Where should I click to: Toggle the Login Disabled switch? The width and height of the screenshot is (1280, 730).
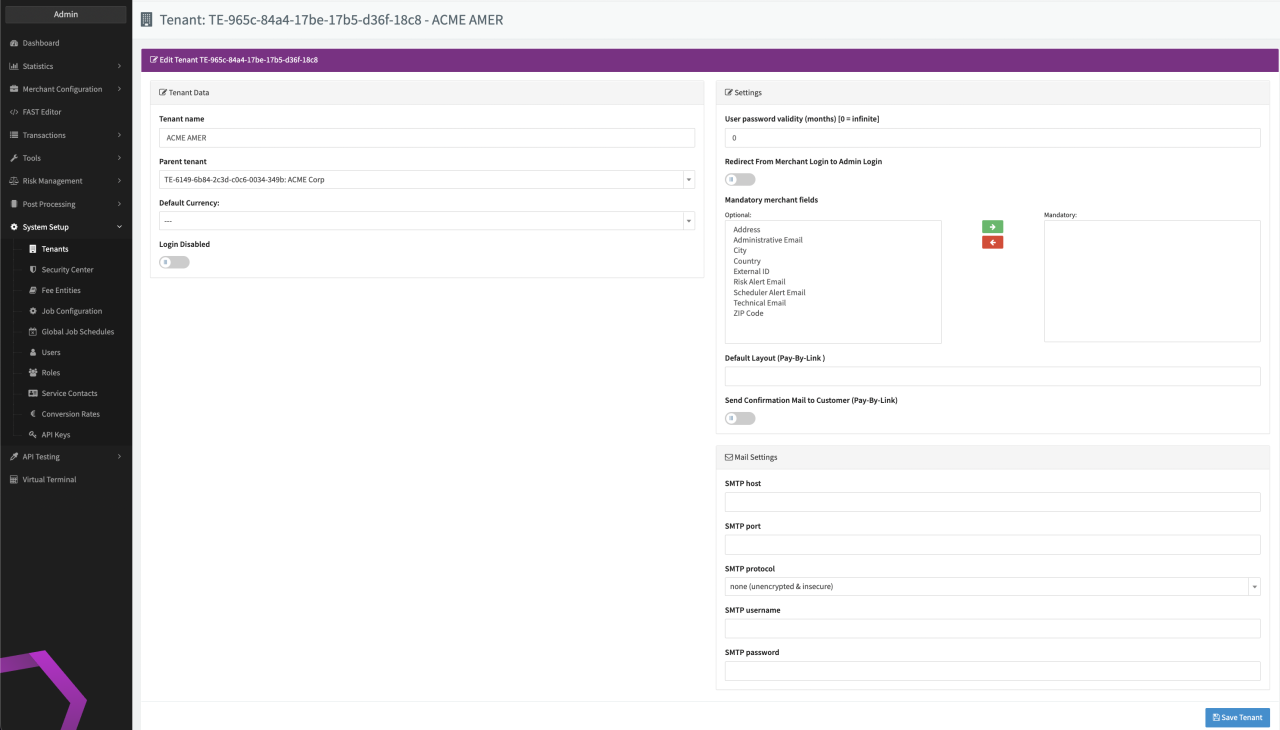174,262
